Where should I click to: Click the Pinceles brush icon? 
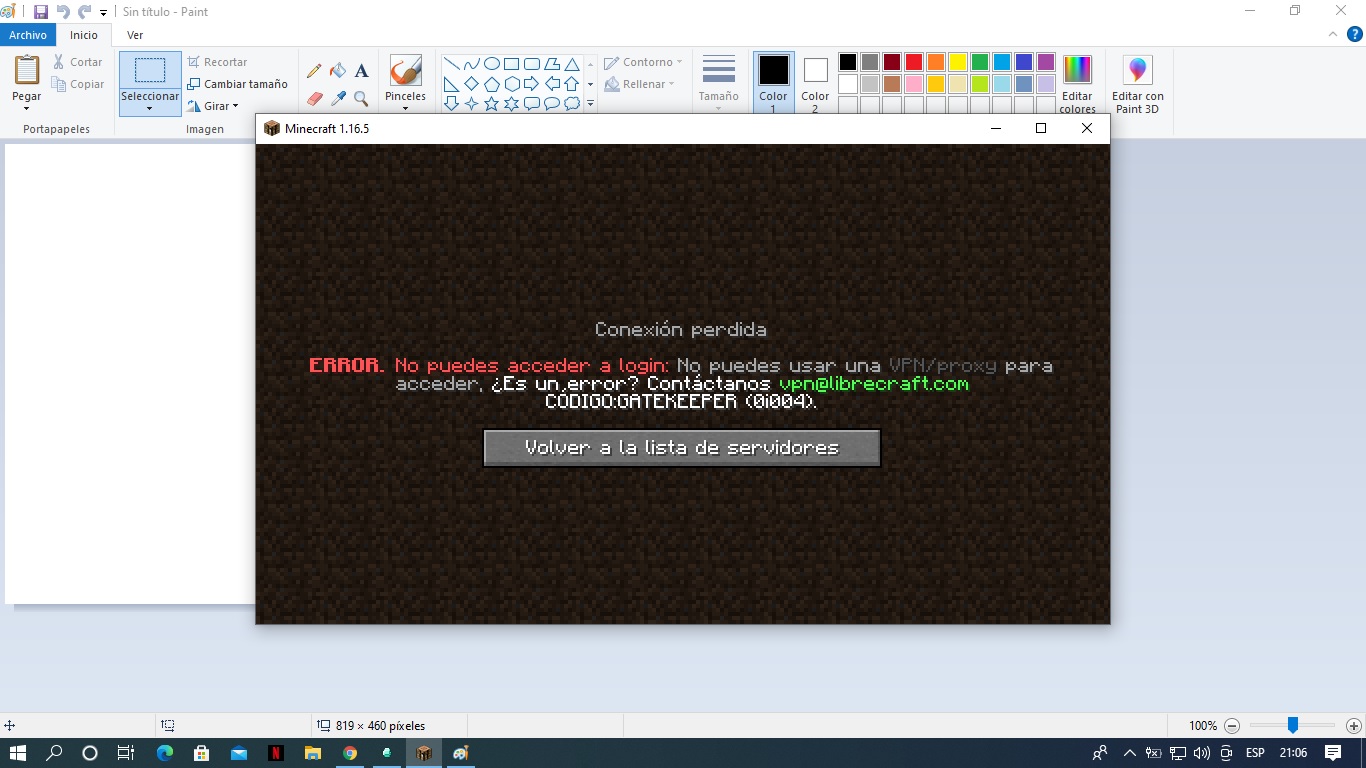click(x=405, y=71)
